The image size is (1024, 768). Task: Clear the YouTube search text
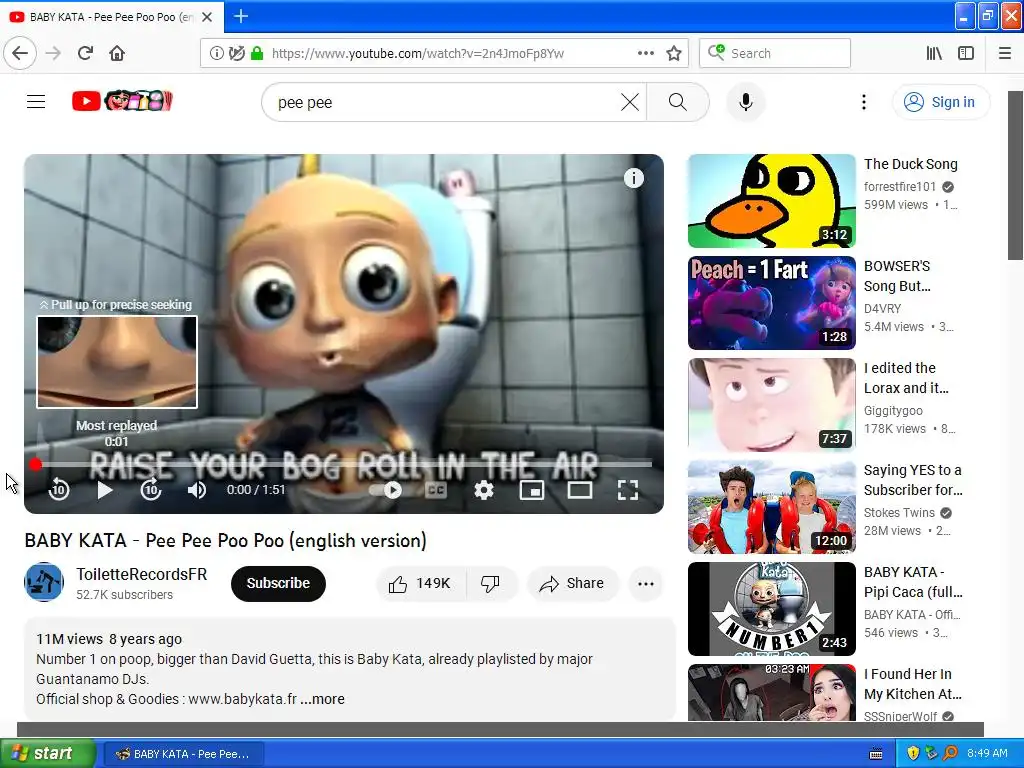tap(630, 102)
